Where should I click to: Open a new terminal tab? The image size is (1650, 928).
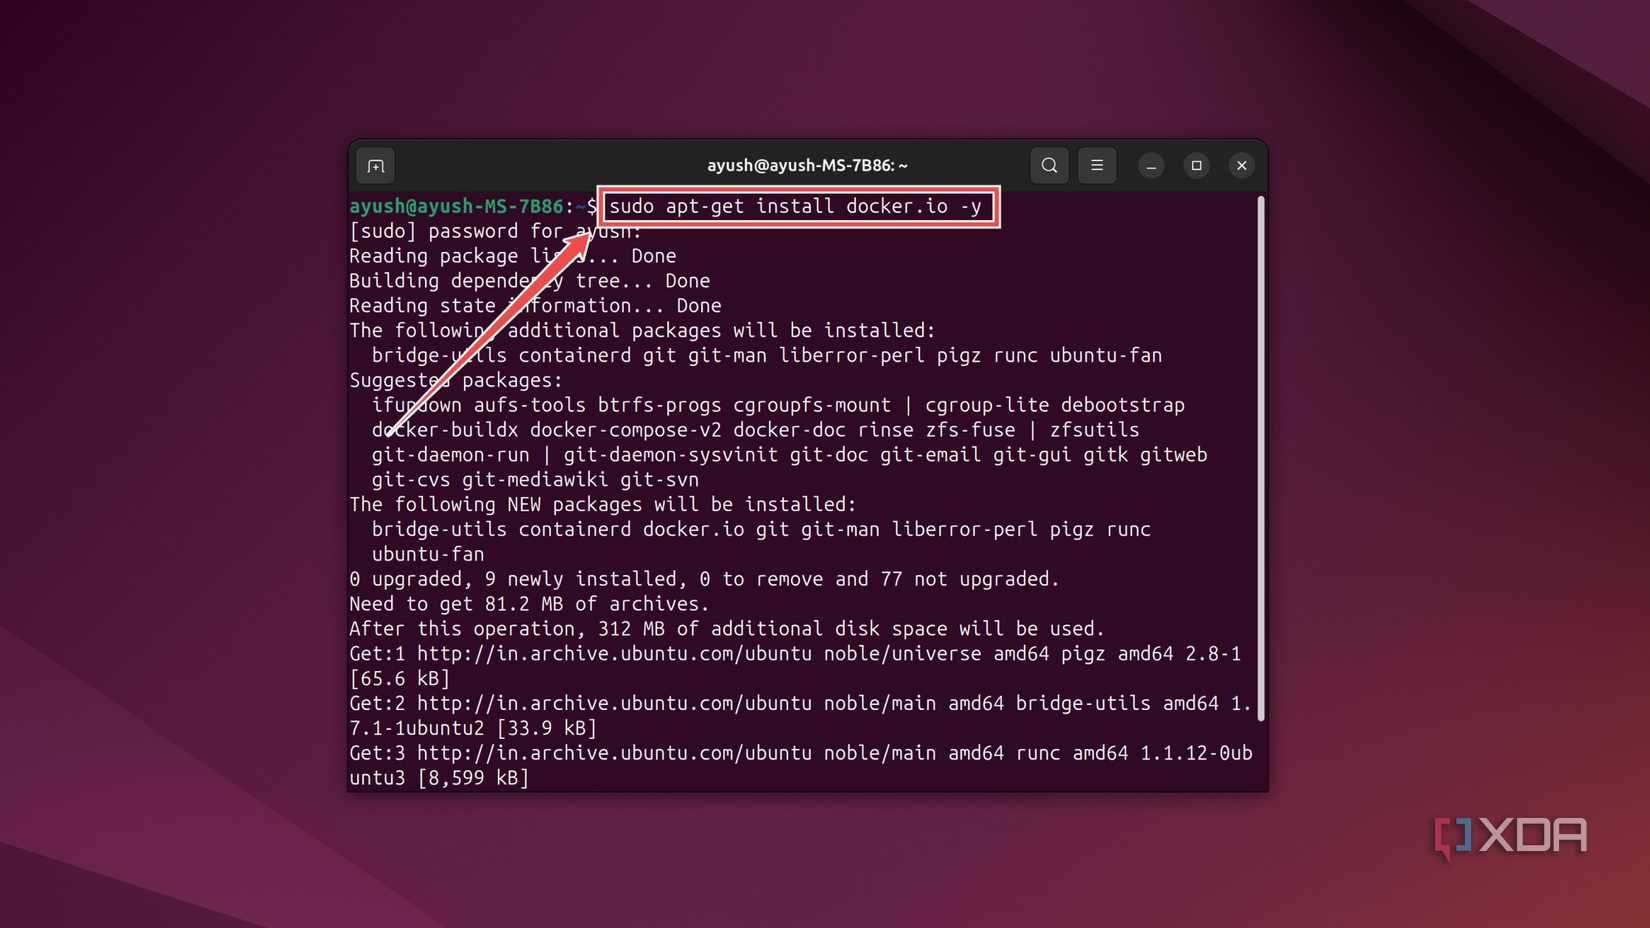tap(376, 166)
